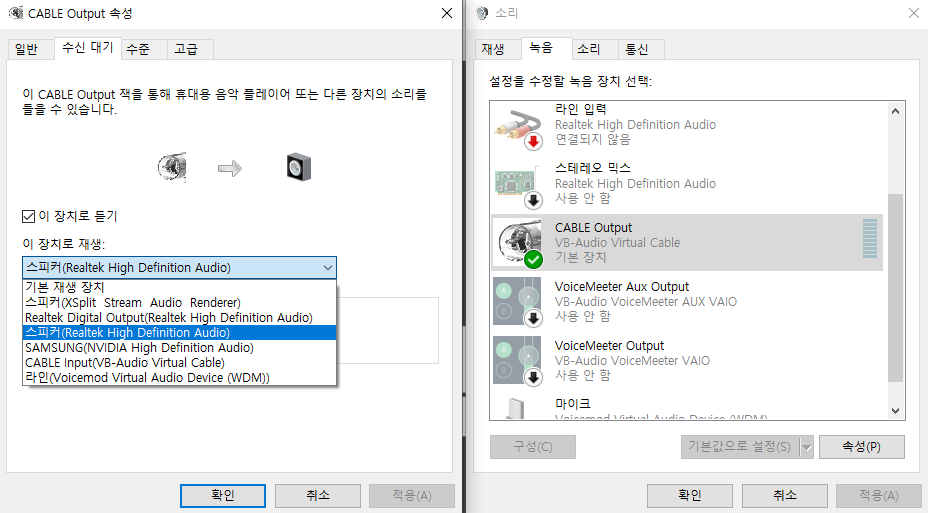This screenshot has width=928, height=513.
Task: Click the 연결되지 않음 status text
Action: pos(592,139)
